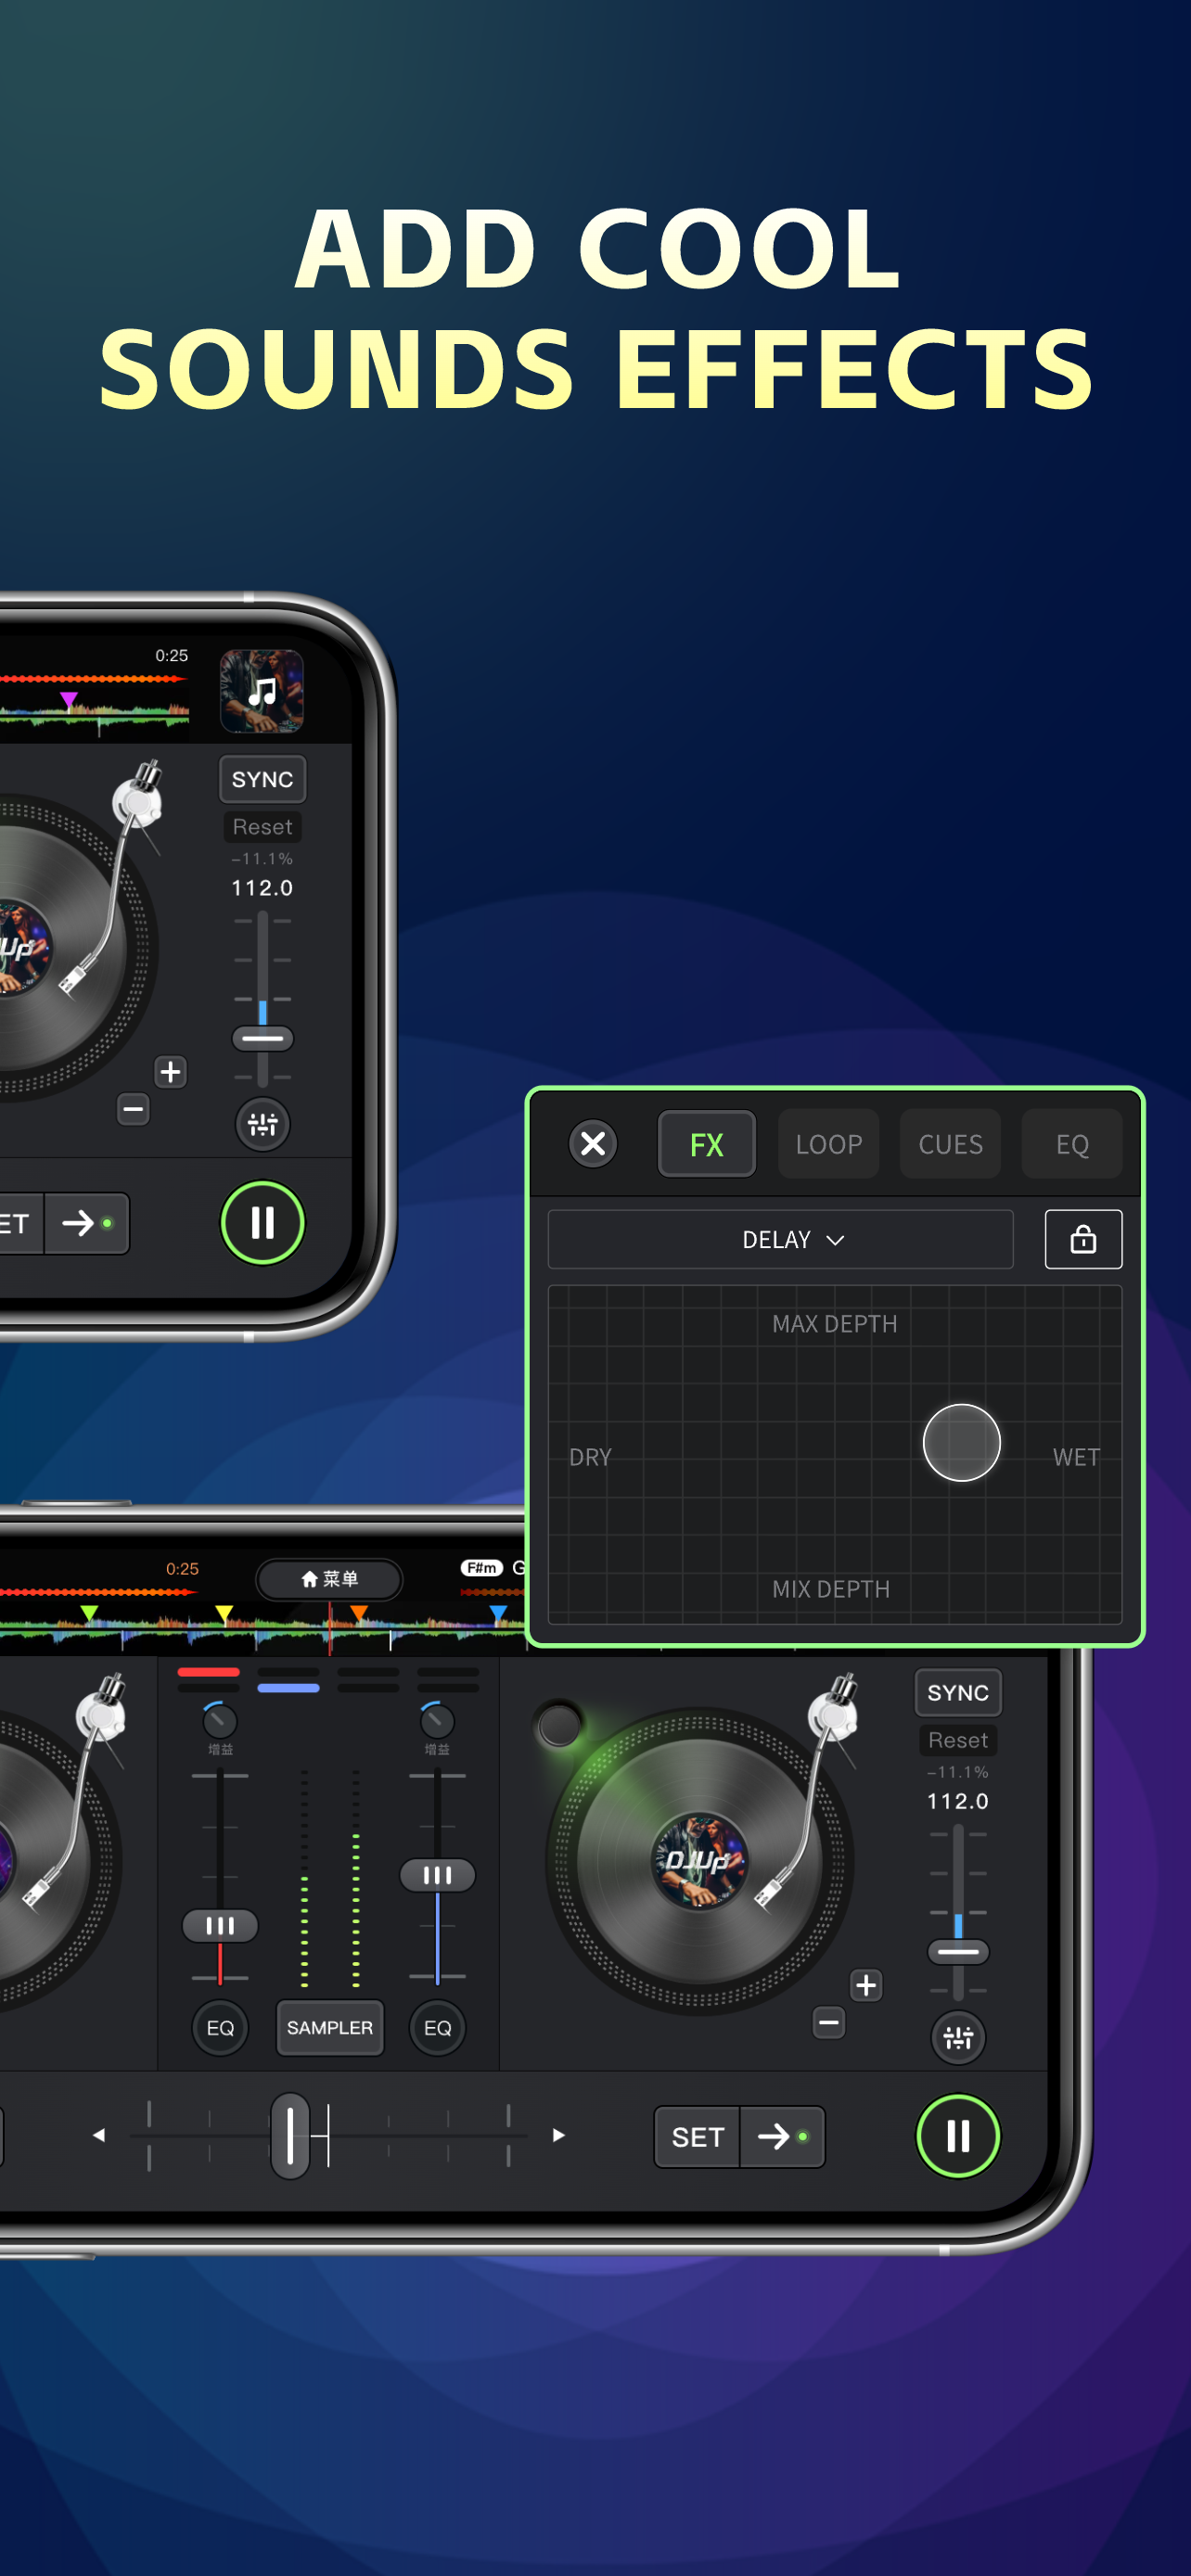1191x2576 pixels.
Task: Click the crossfader handle
Action: [x=290, y=2135]
